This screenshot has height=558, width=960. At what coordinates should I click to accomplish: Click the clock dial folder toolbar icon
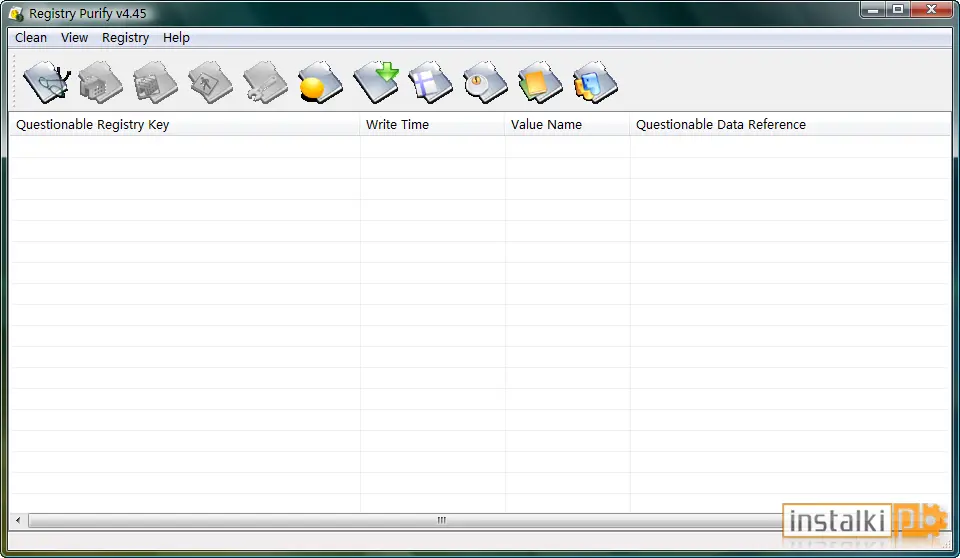click(x=486, y=82)
